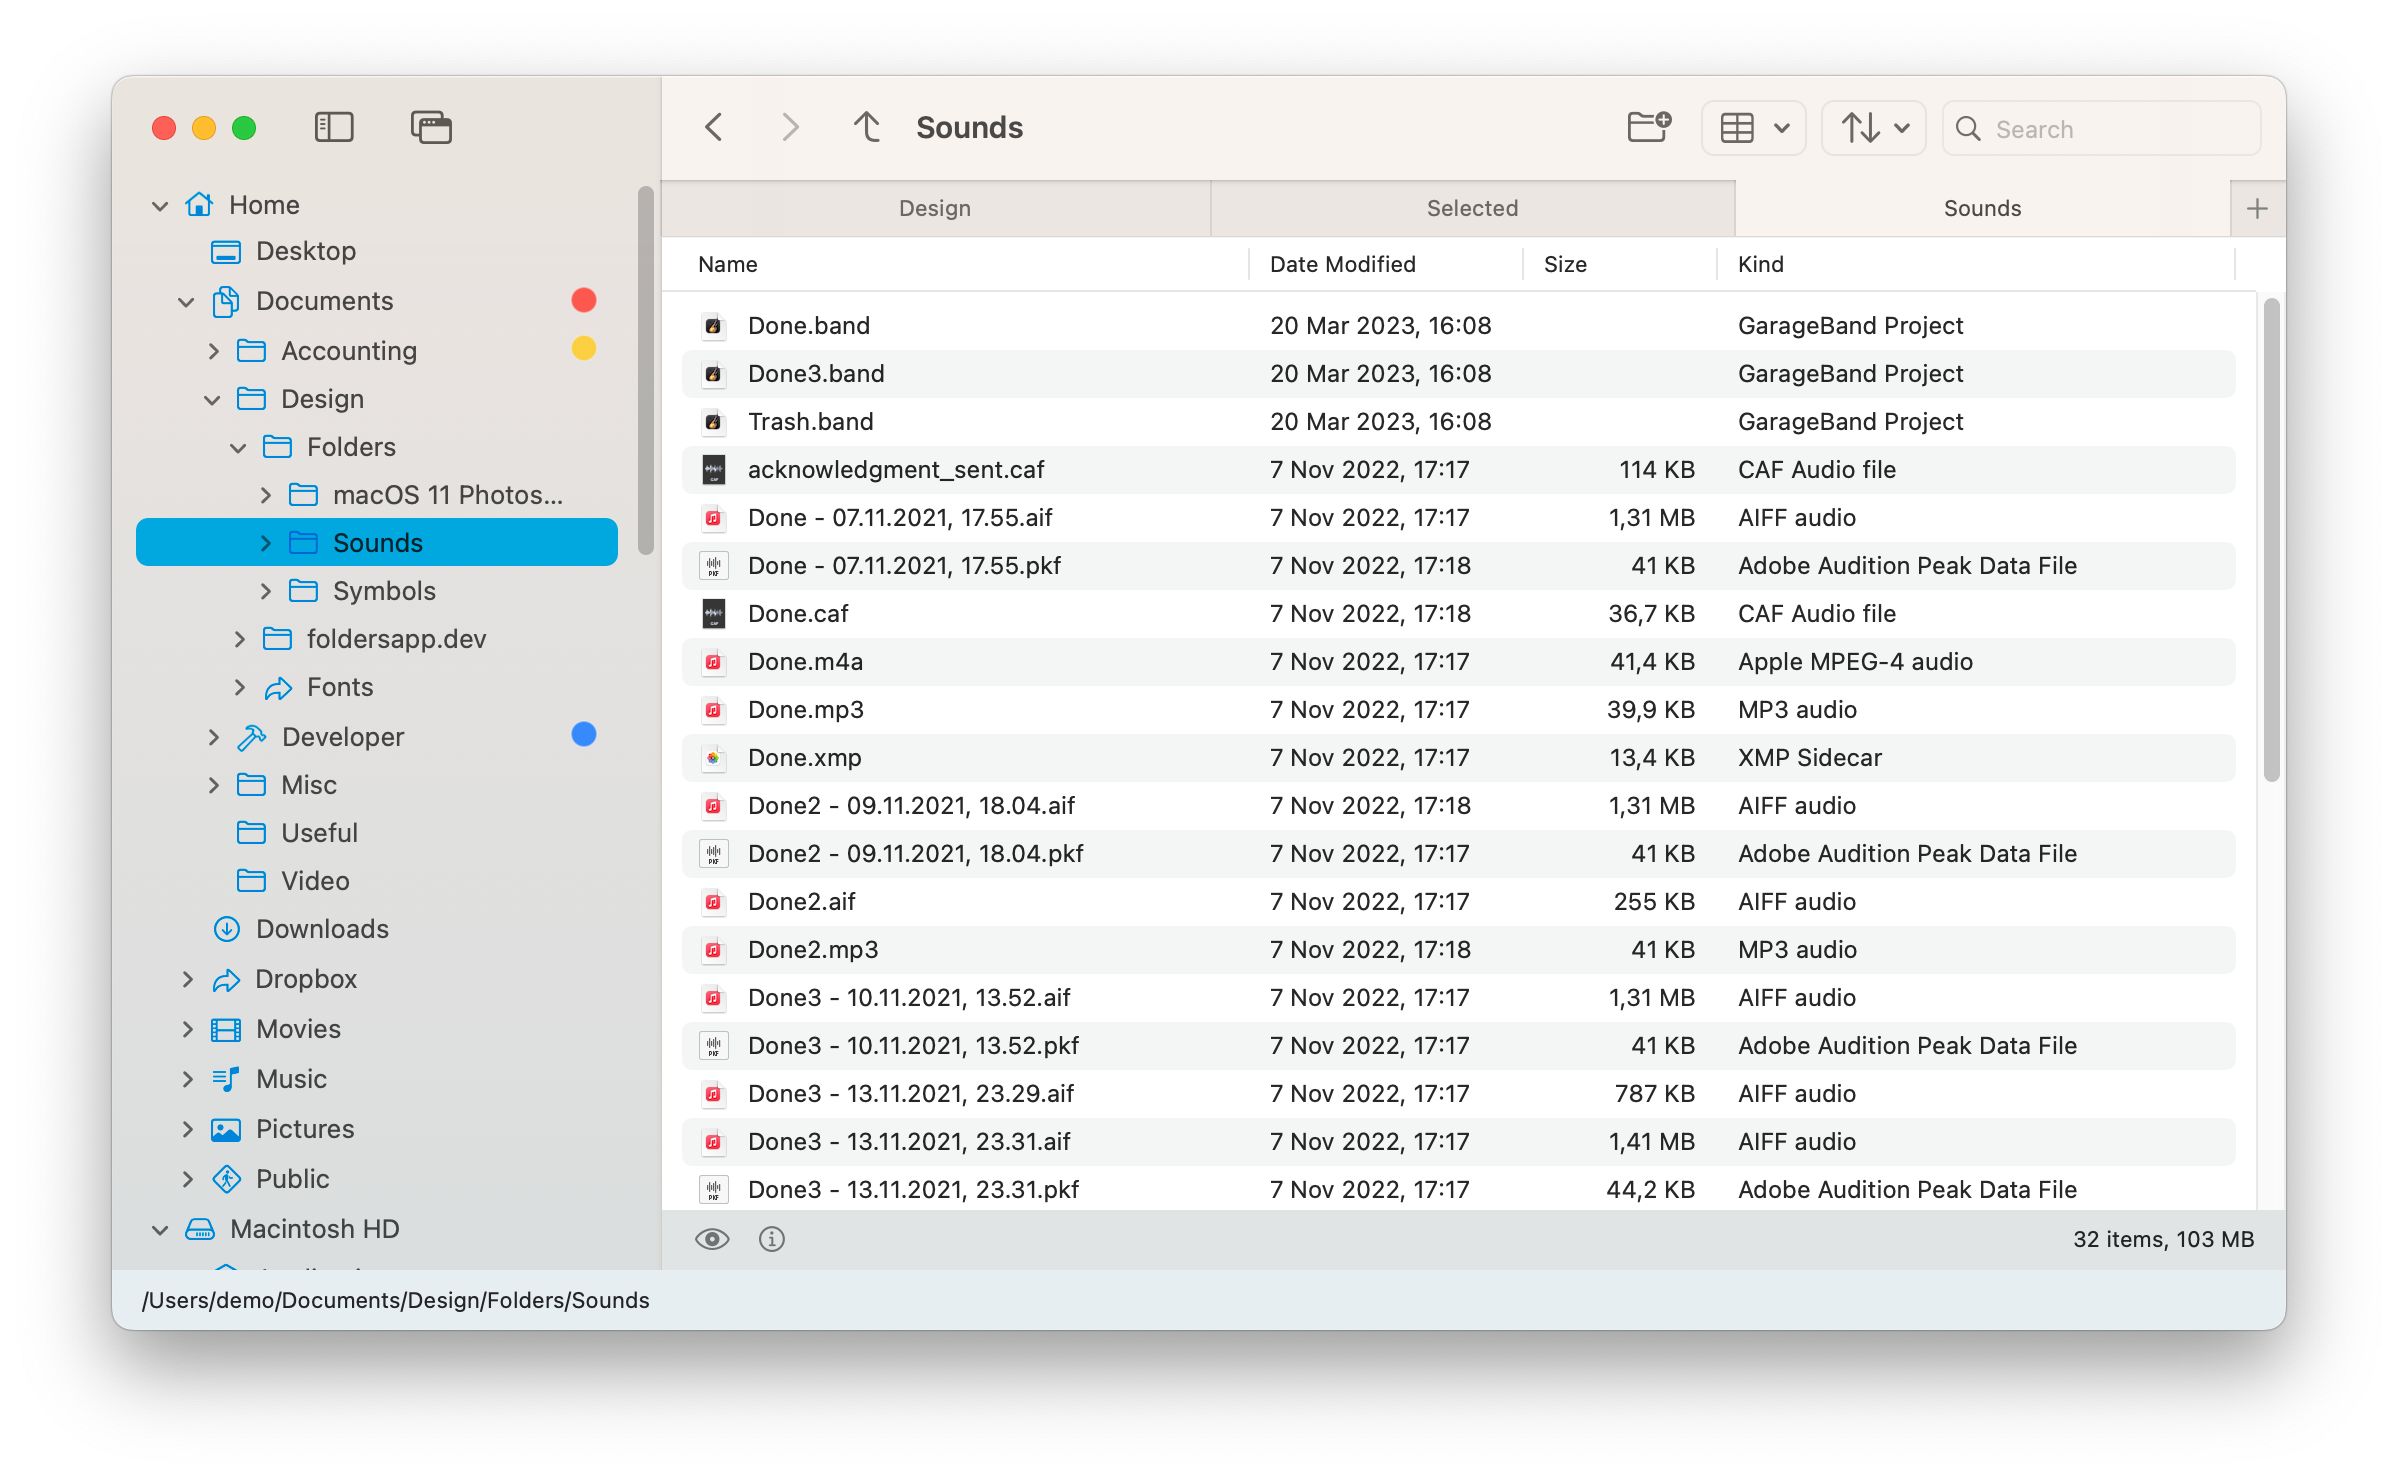Click the magnifying glass in the Search field
This screenshot has height=1478, width=2398.
tap(1968, 128)
